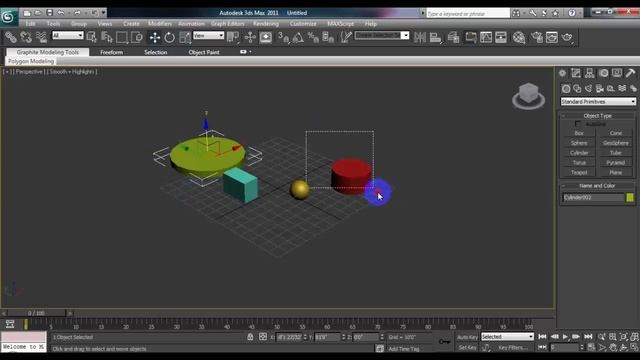Switch to the Modify command panel tab
This screenshot has width=640, height=360.
576,73
